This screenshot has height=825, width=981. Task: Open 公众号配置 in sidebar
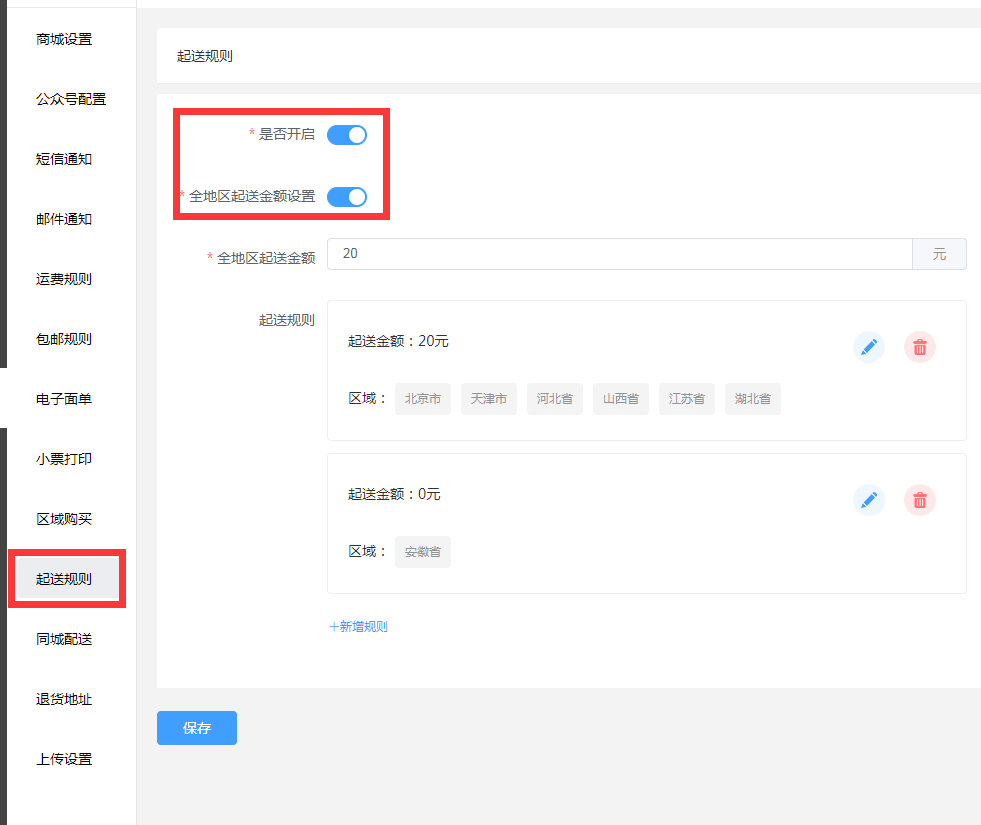[71, 99]
